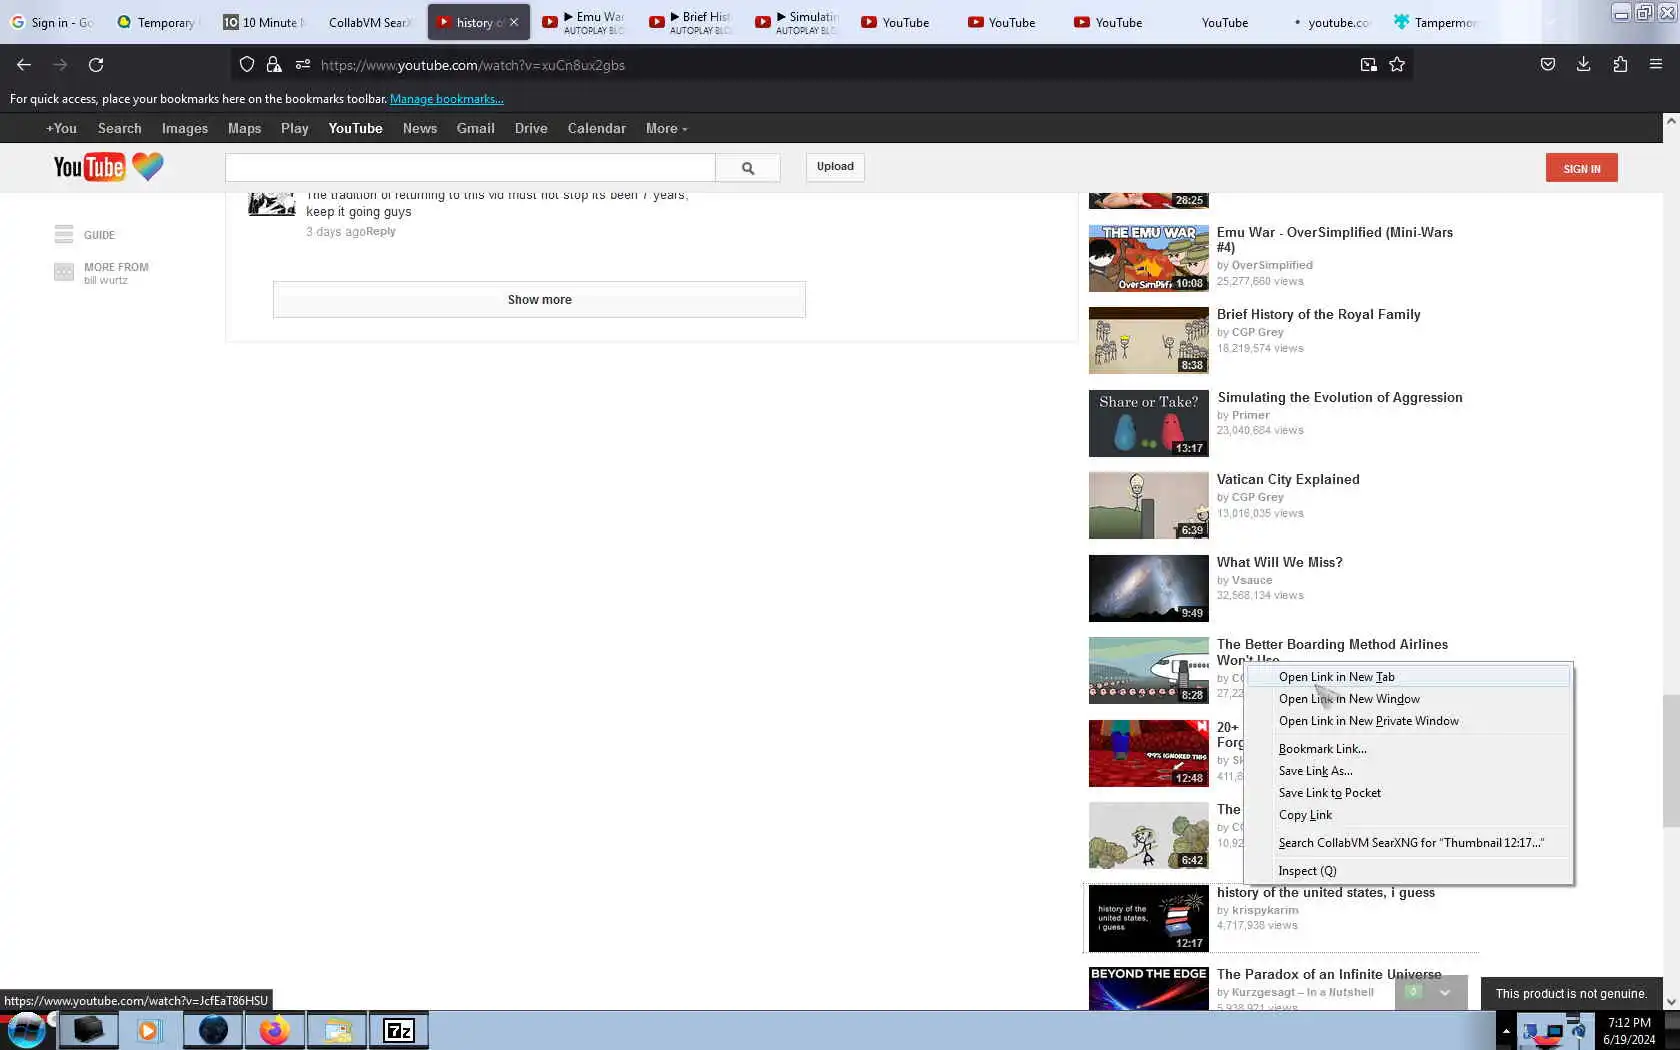Open the Firefox extensions puzzle icon
Viewport: 1680px width, 1050px height.
pos(1620,65)
